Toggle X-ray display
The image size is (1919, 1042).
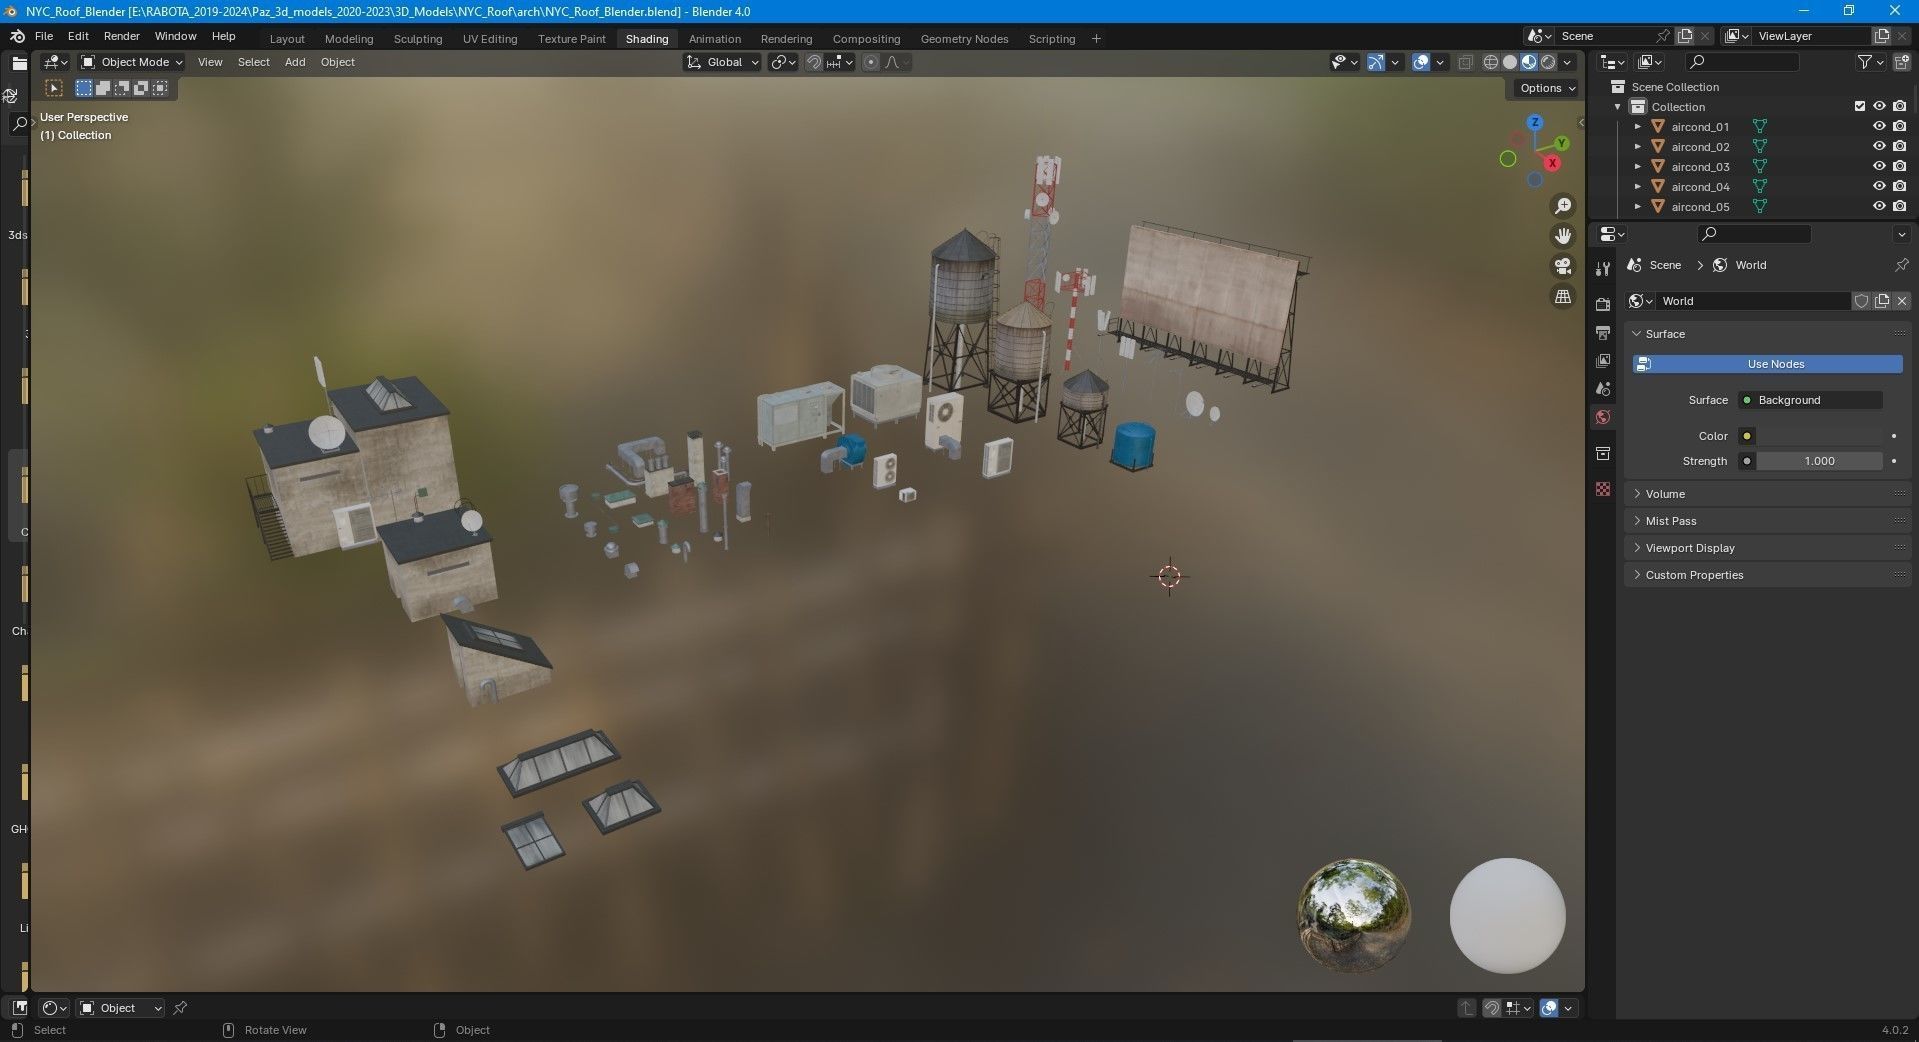1465,62
